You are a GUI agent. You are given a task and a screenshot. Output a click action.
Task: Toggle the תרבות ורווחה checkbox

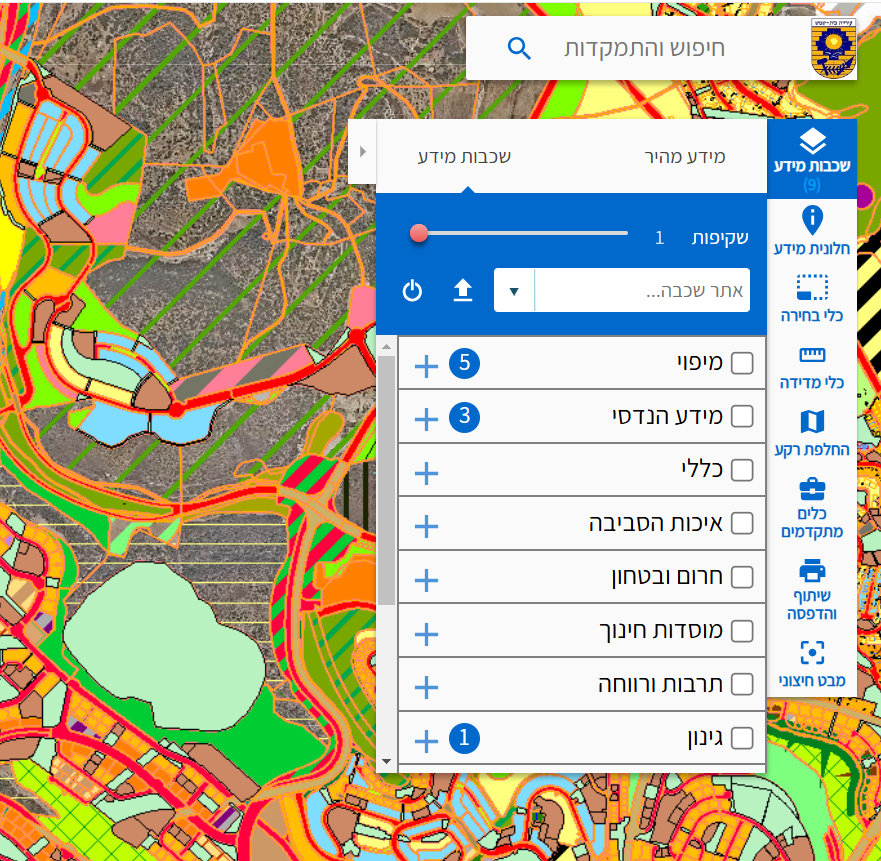coord(742,684)
